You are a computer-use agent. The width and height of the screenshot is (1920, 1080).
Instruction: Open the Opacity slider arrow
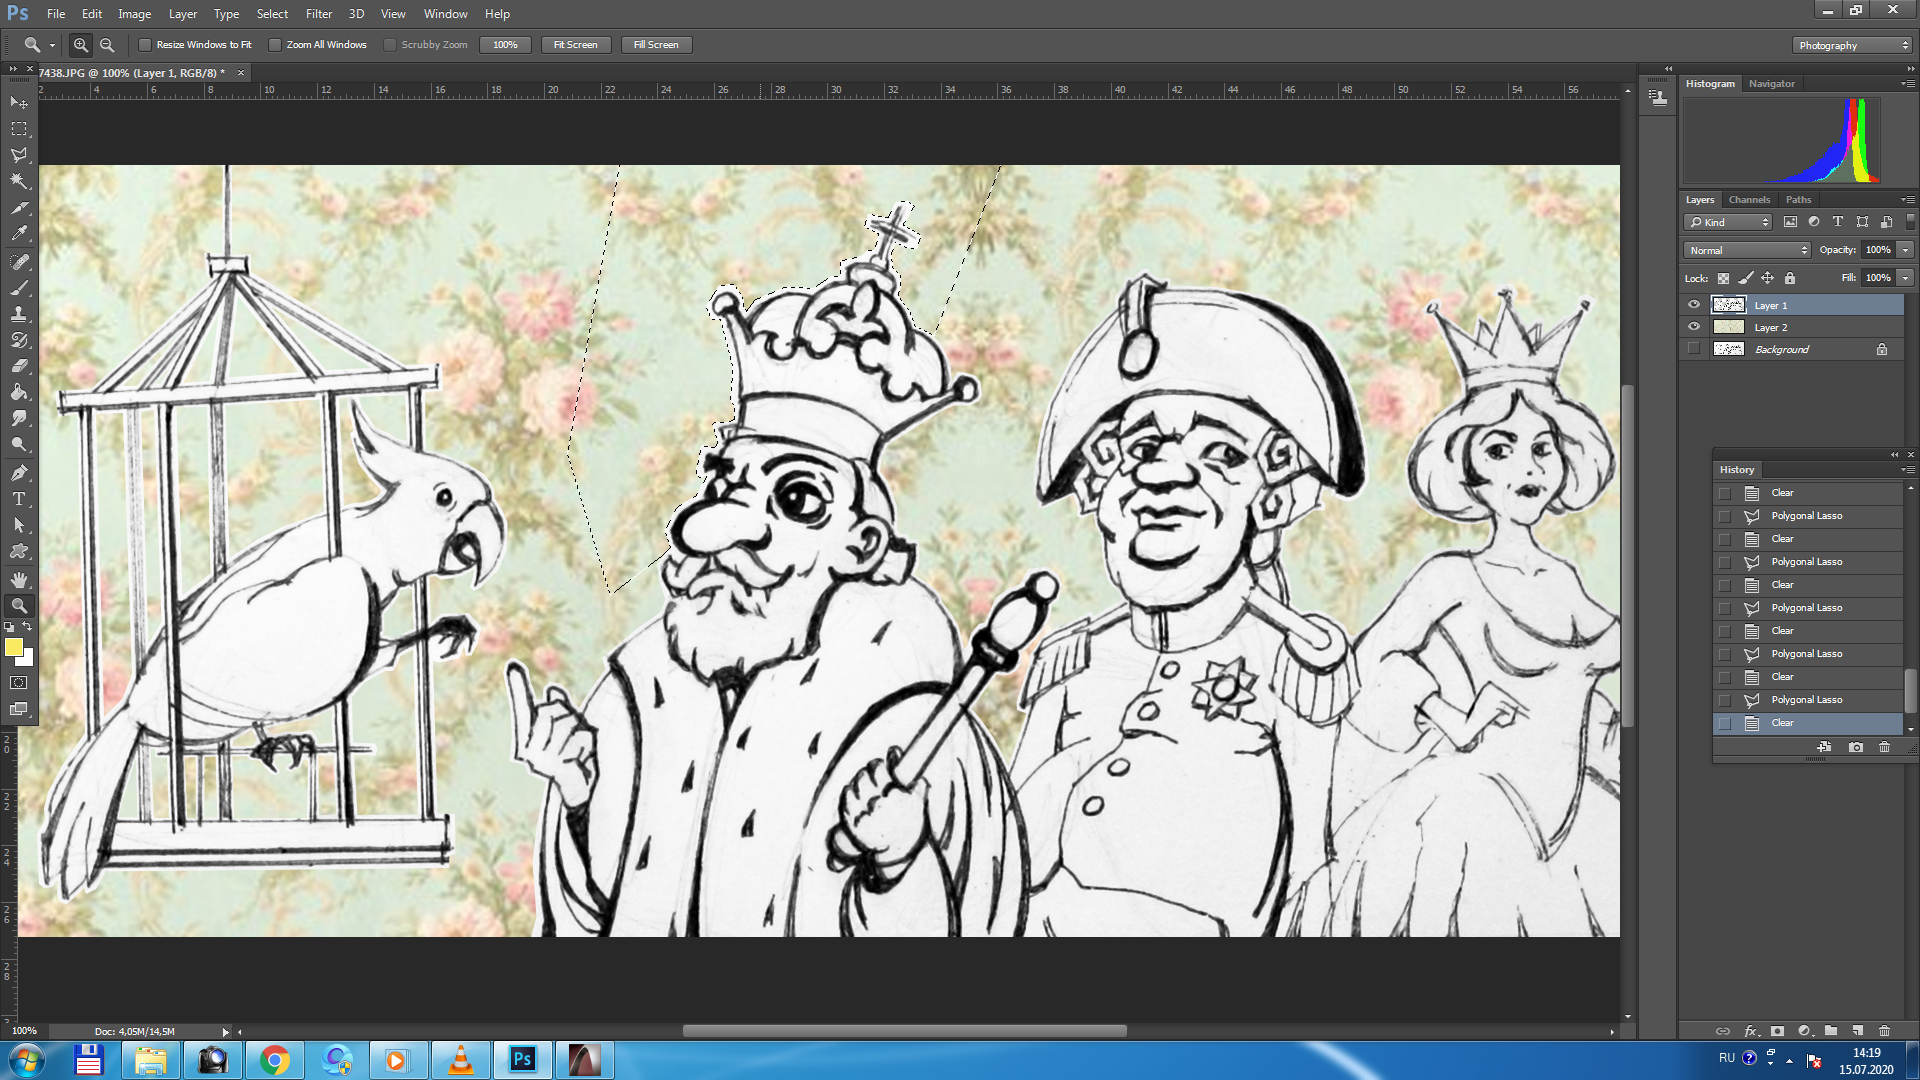point(1906,250)
